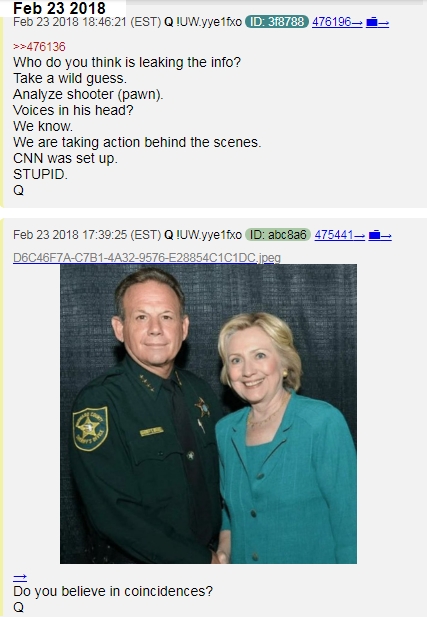Screen dimensions: 427x617
Task: Click the line 'Who do you think is leaking the info?'
Action: 127,62
